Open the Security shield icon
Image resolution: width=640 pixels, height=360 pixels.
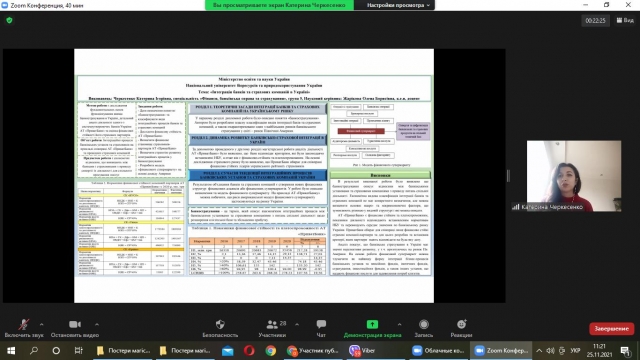click(220, 324)
